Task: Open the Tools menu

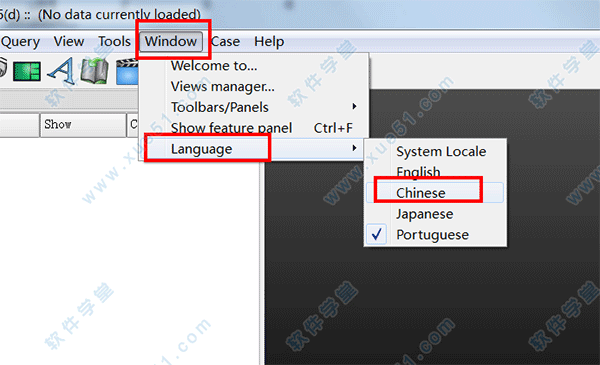Action: (x=114, y=41)
